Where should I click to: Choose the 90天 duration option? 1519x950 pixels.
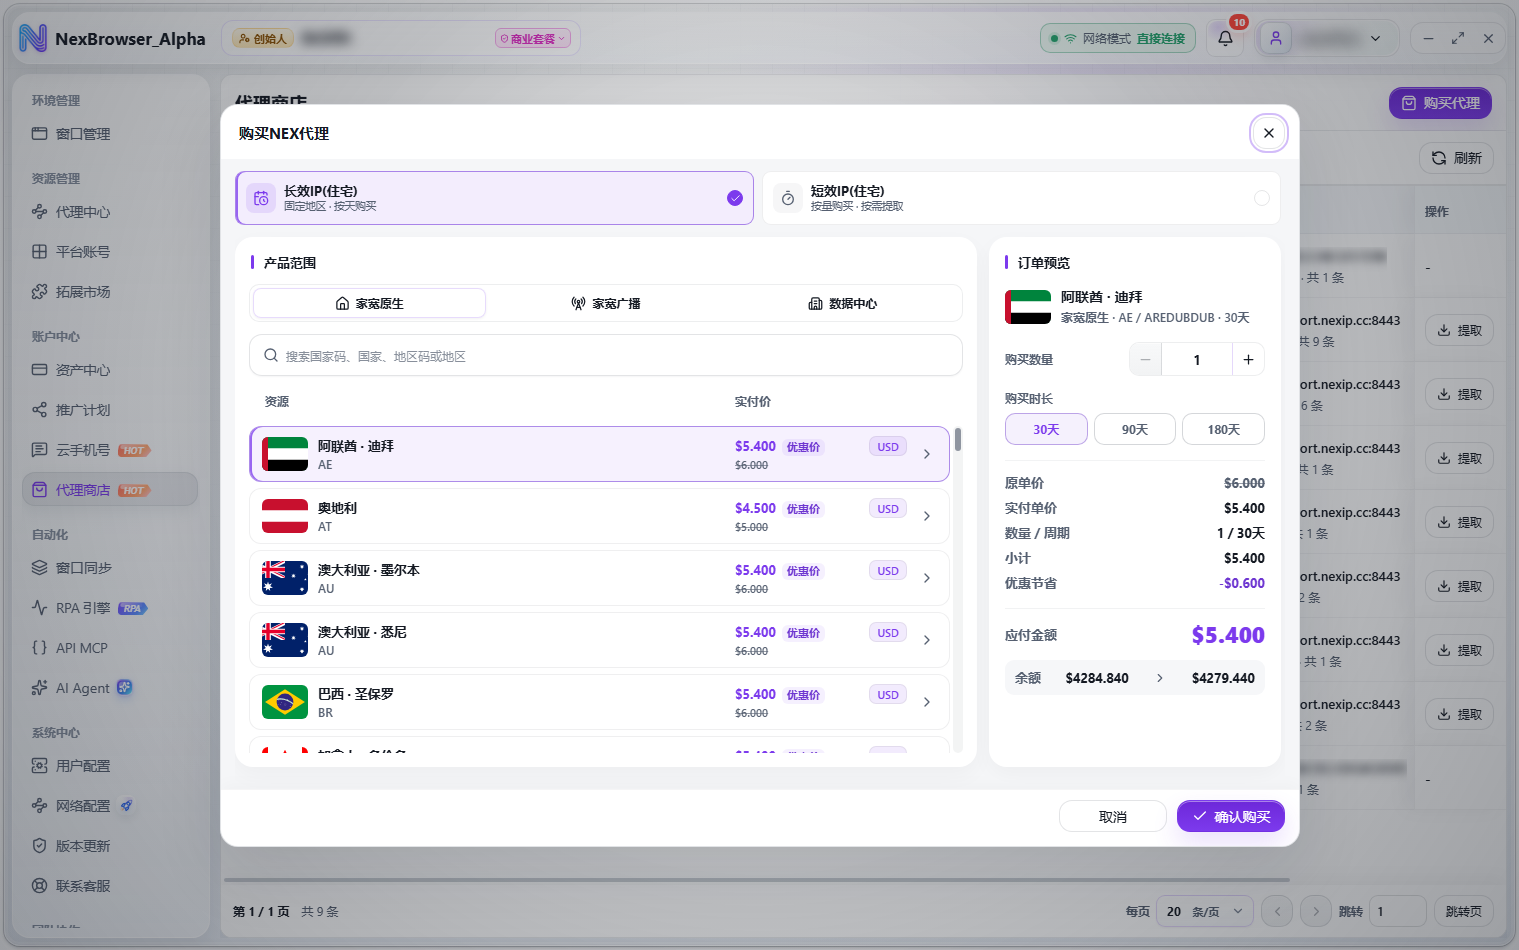tap(1135, 429)
